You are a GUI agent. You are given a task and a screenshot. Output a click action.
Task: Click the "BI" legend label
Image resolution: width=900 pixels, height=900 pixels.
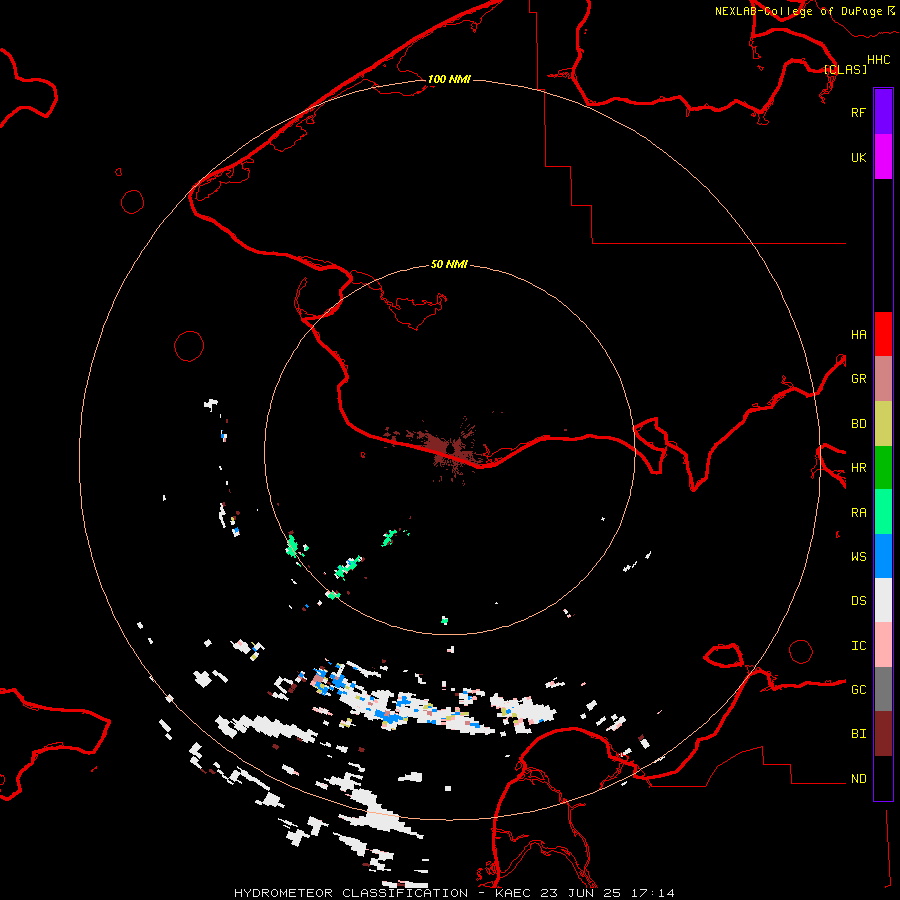(858, 734)
